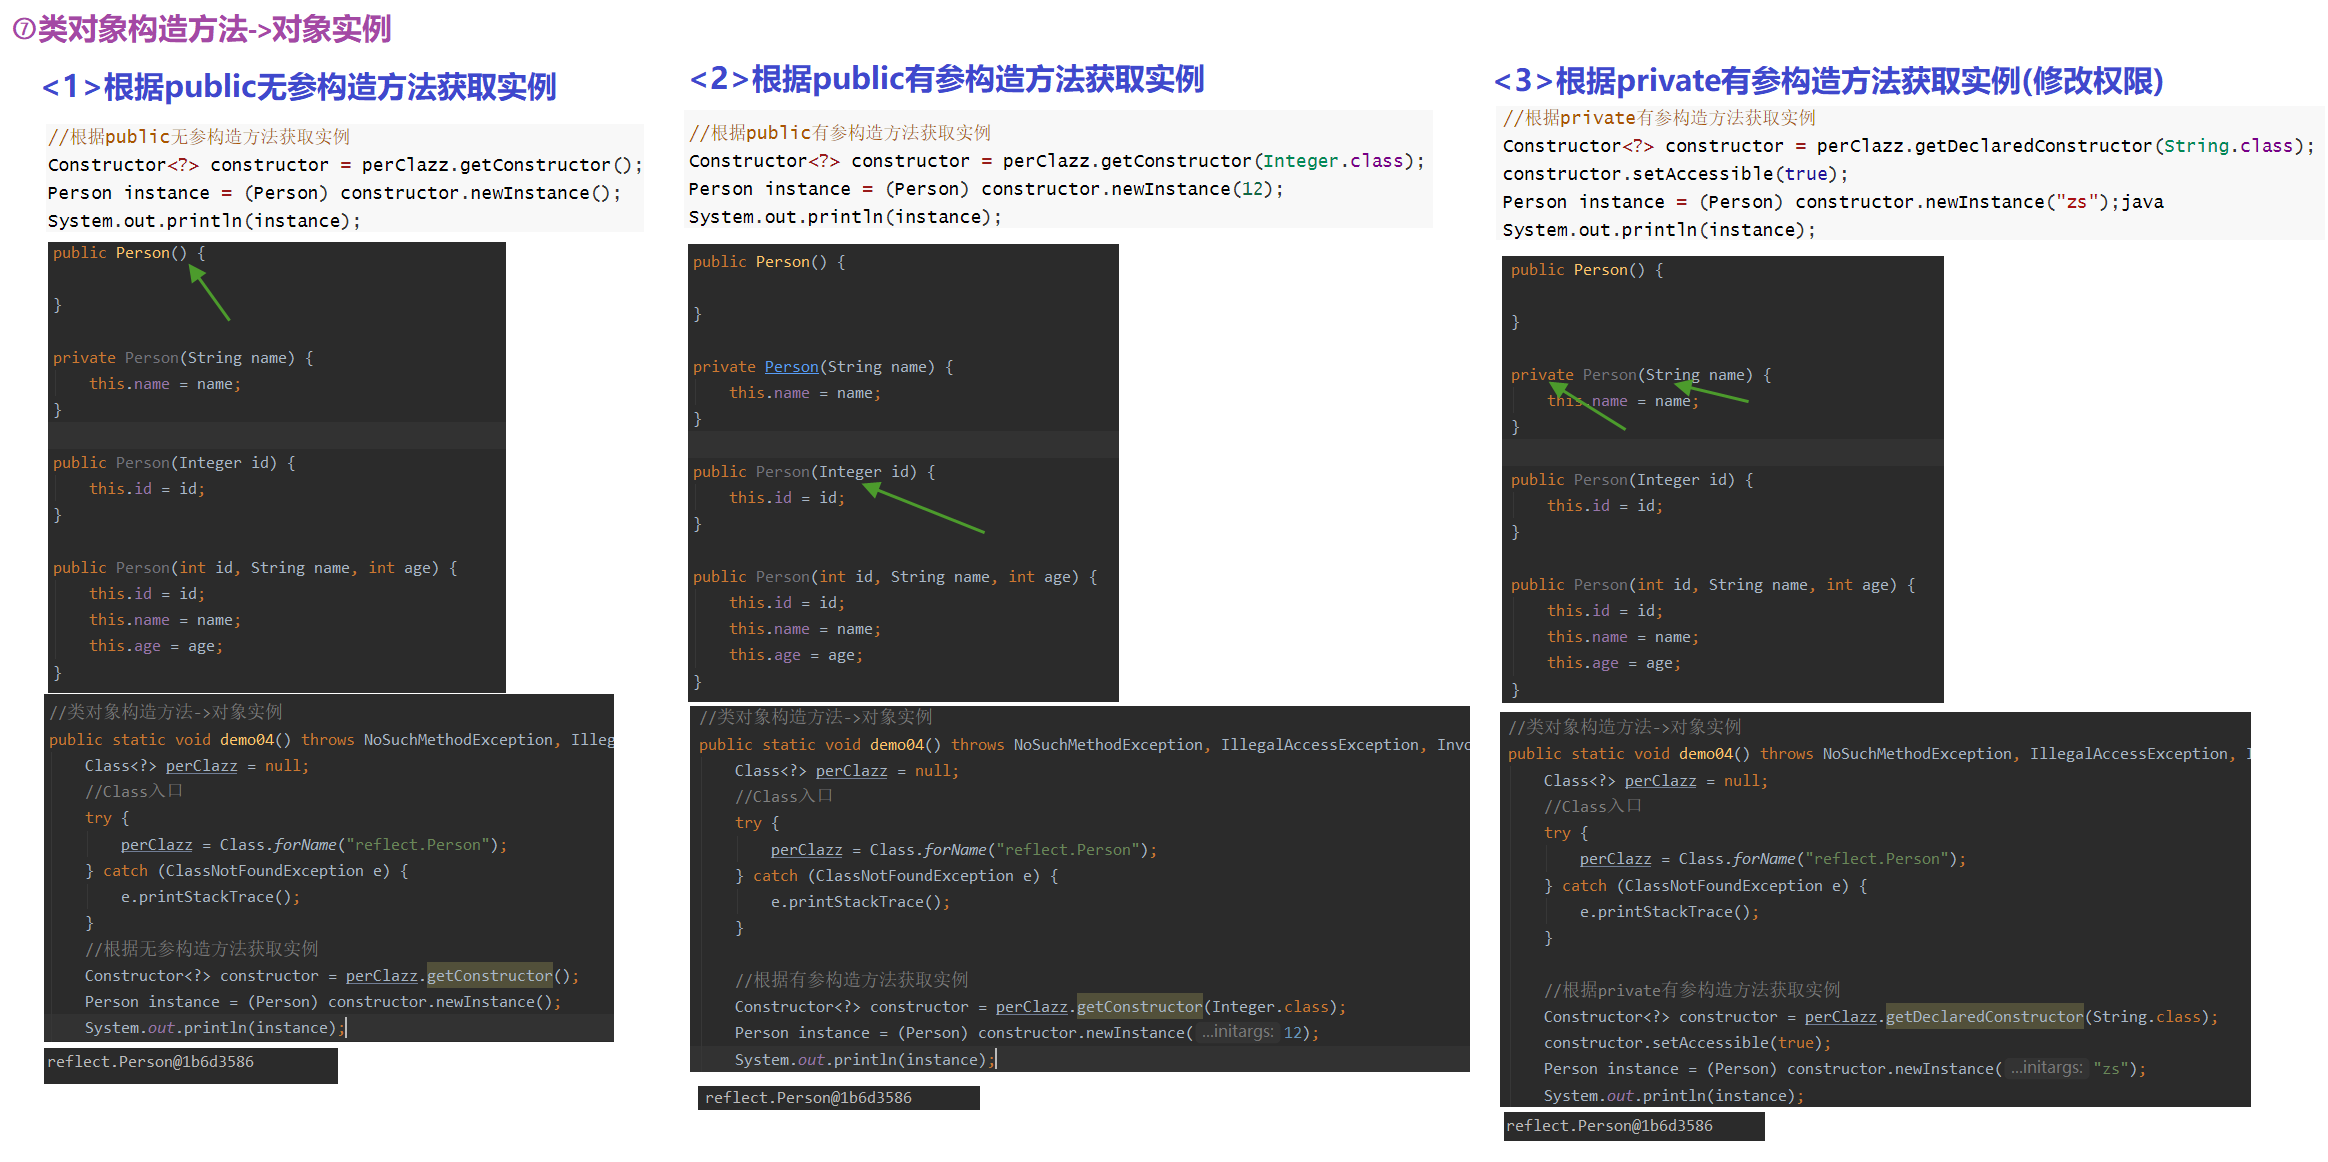Select heading <3> private constructor modify-permission section
The width and height of the screenshot is (2328, 1162).
1827,81
